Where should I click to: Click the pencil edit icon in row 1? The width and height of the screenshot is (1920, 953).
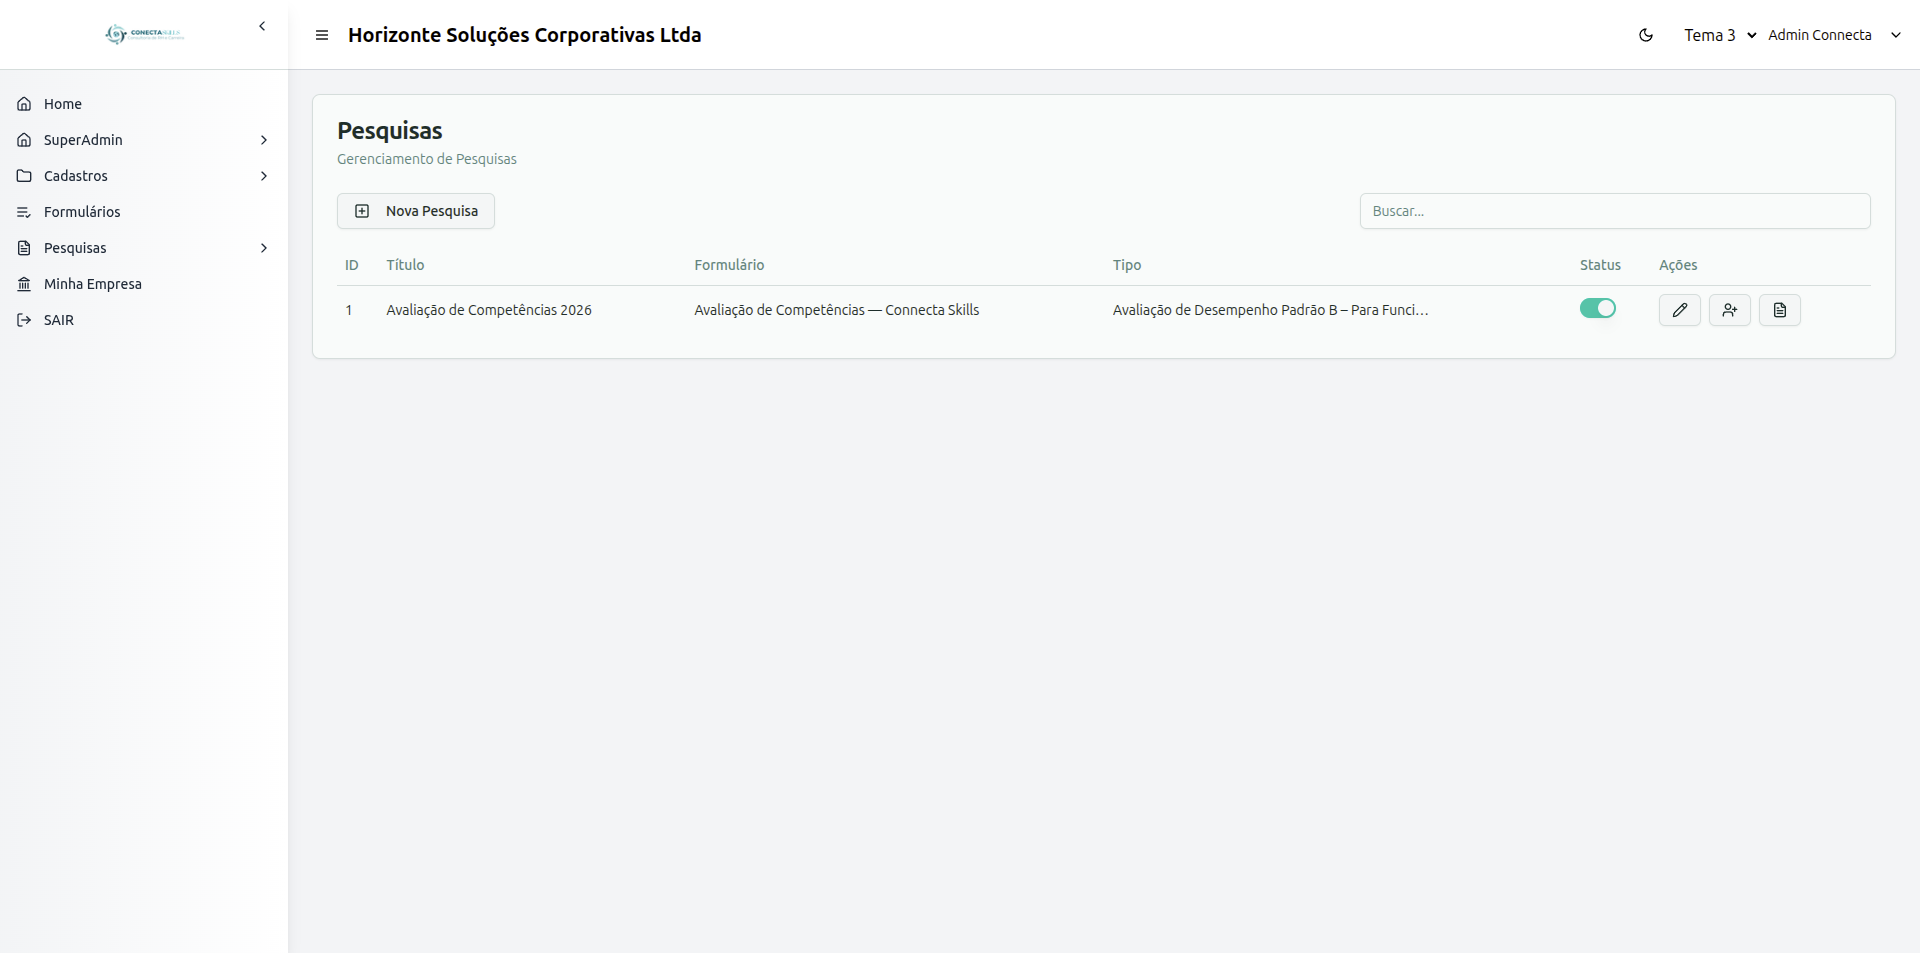1680,310
